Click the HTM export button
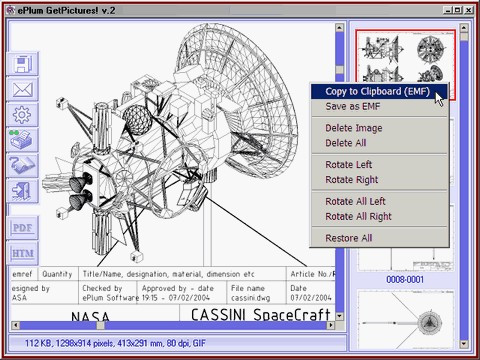The height and width of the screenshot is (360, 480). 23,253
